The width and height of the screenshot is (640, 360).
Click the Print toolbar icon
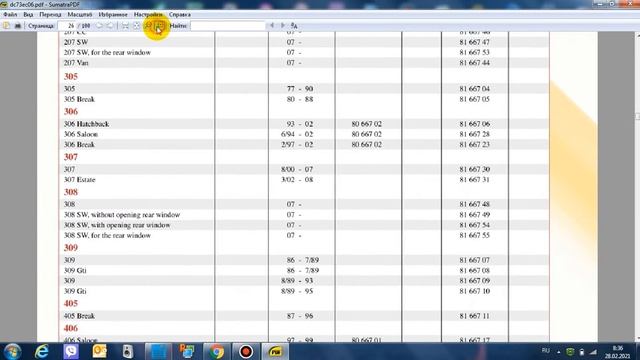point(18,26)
